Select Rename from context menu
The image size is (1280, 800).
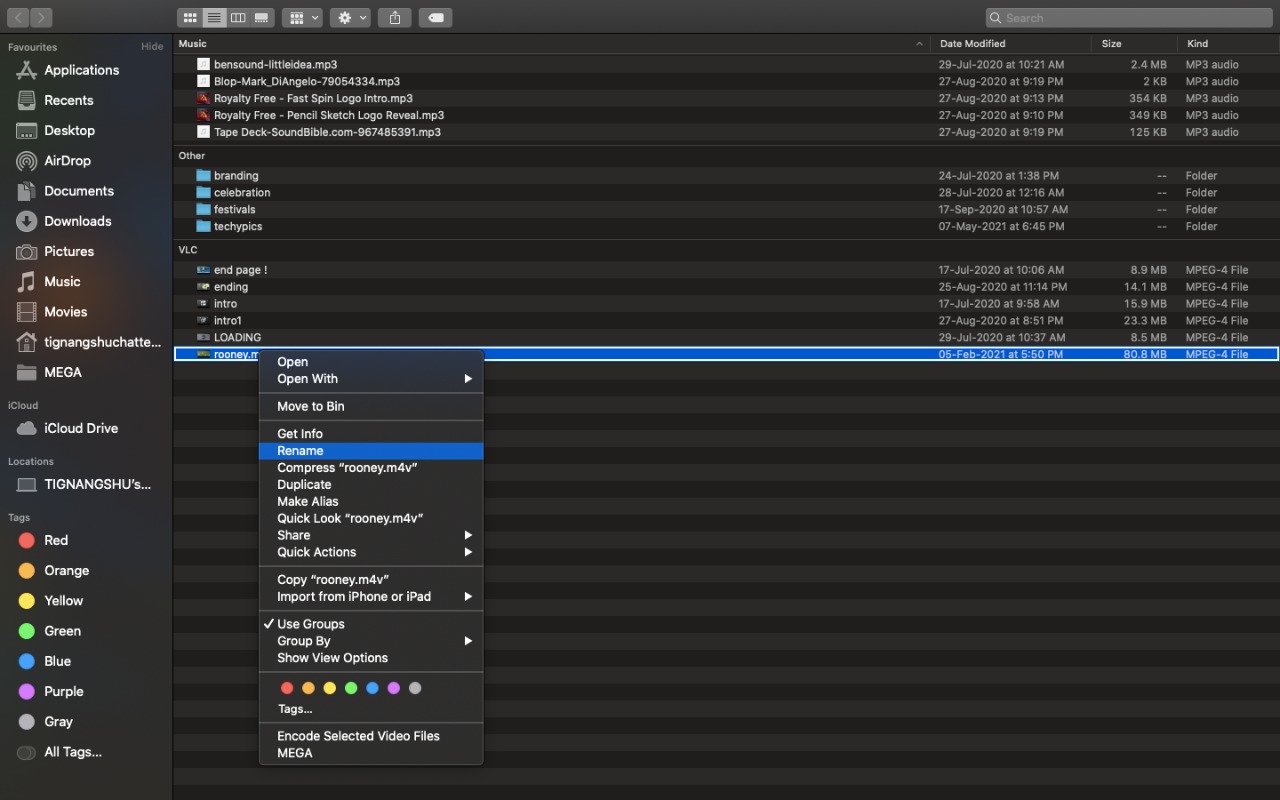(x=300, y=451)
